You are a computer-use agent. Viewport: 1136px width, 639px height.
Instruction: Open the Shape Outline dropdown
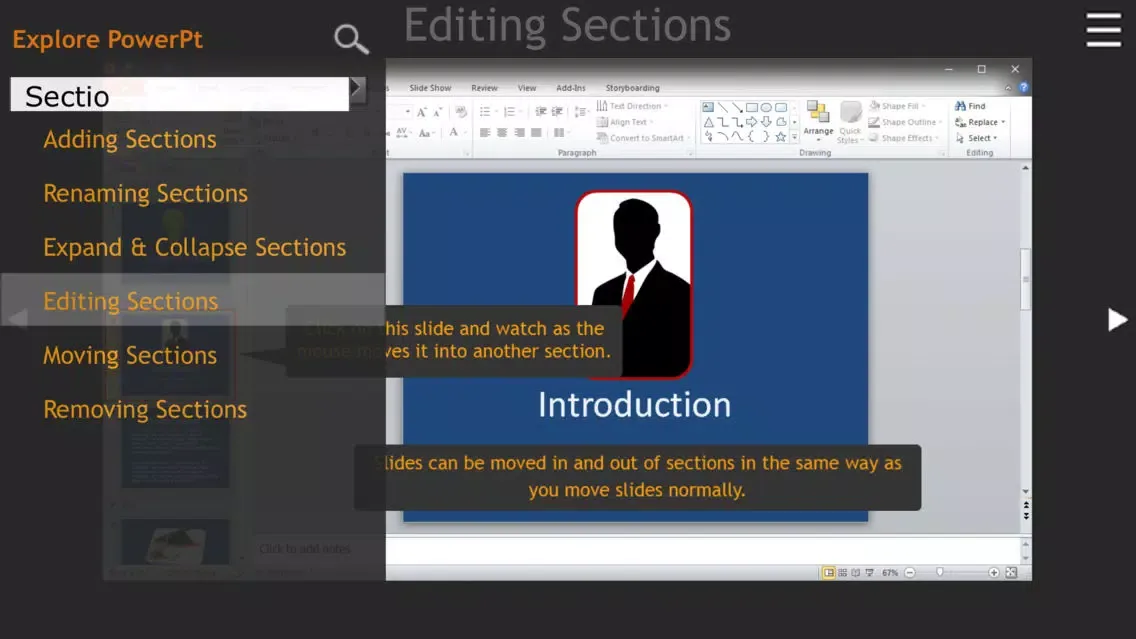[905, 122]
